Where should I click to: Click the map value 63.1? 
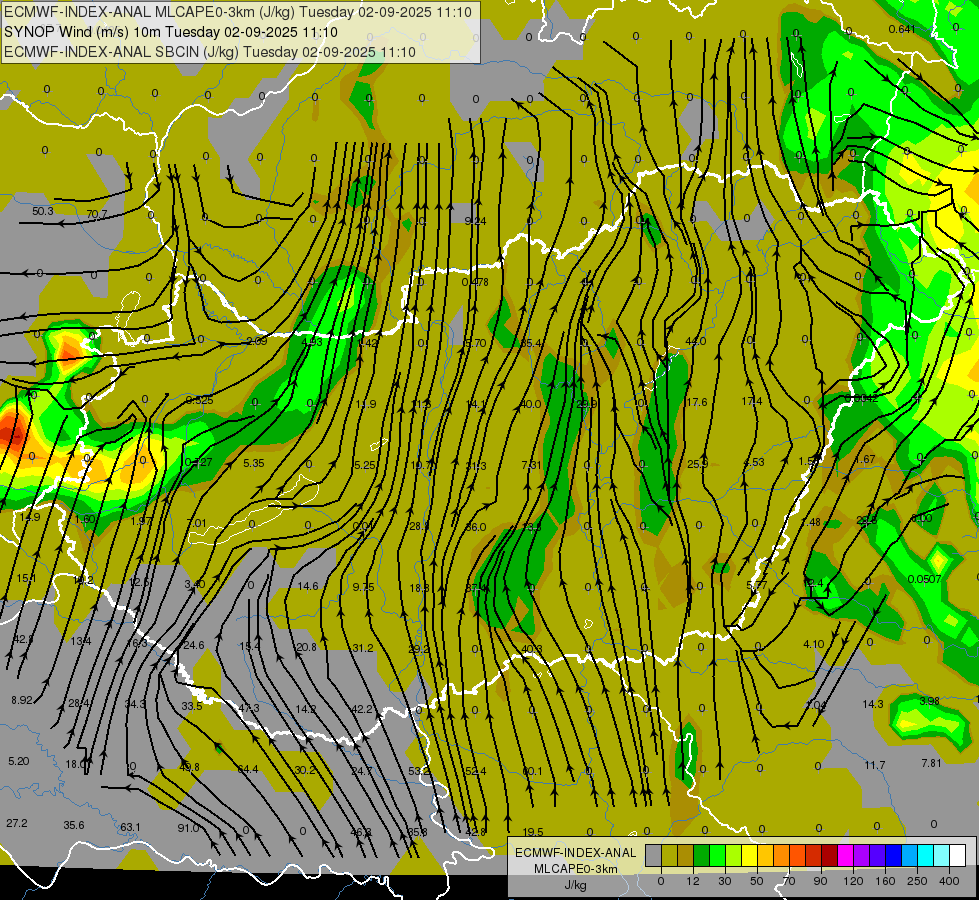click(130, 828)
